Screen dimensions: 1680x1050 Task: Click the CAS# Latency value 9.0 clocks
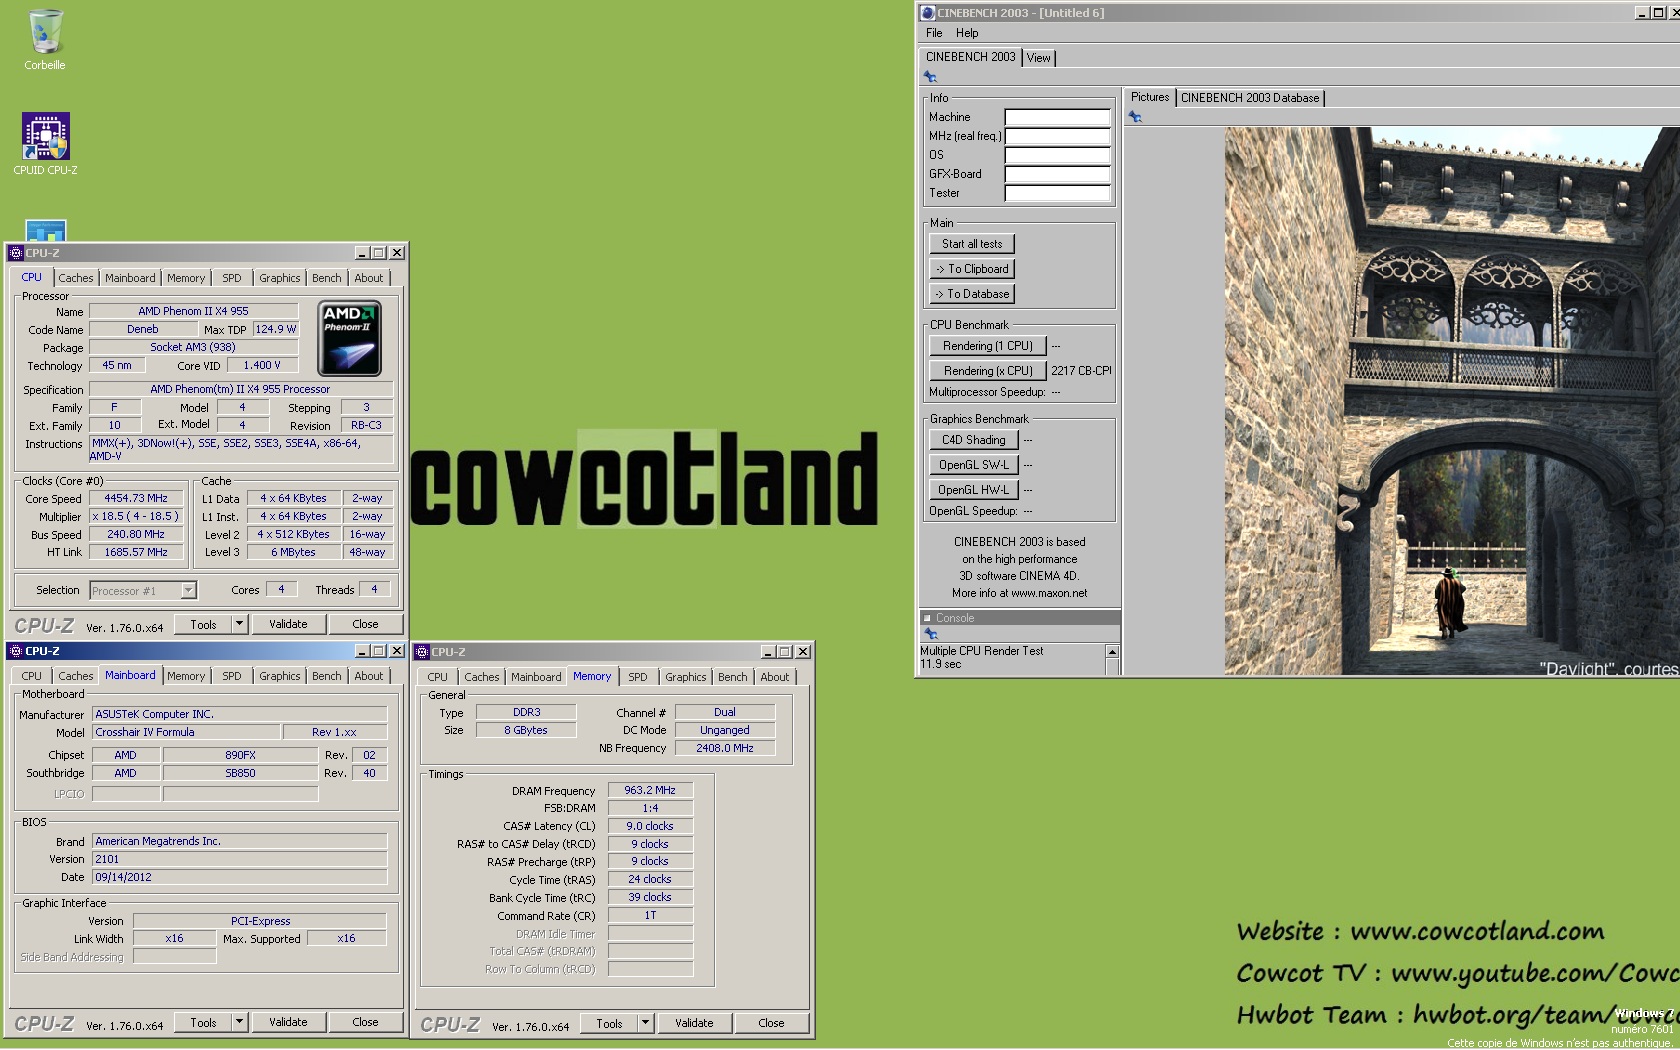tap(650, 826)
